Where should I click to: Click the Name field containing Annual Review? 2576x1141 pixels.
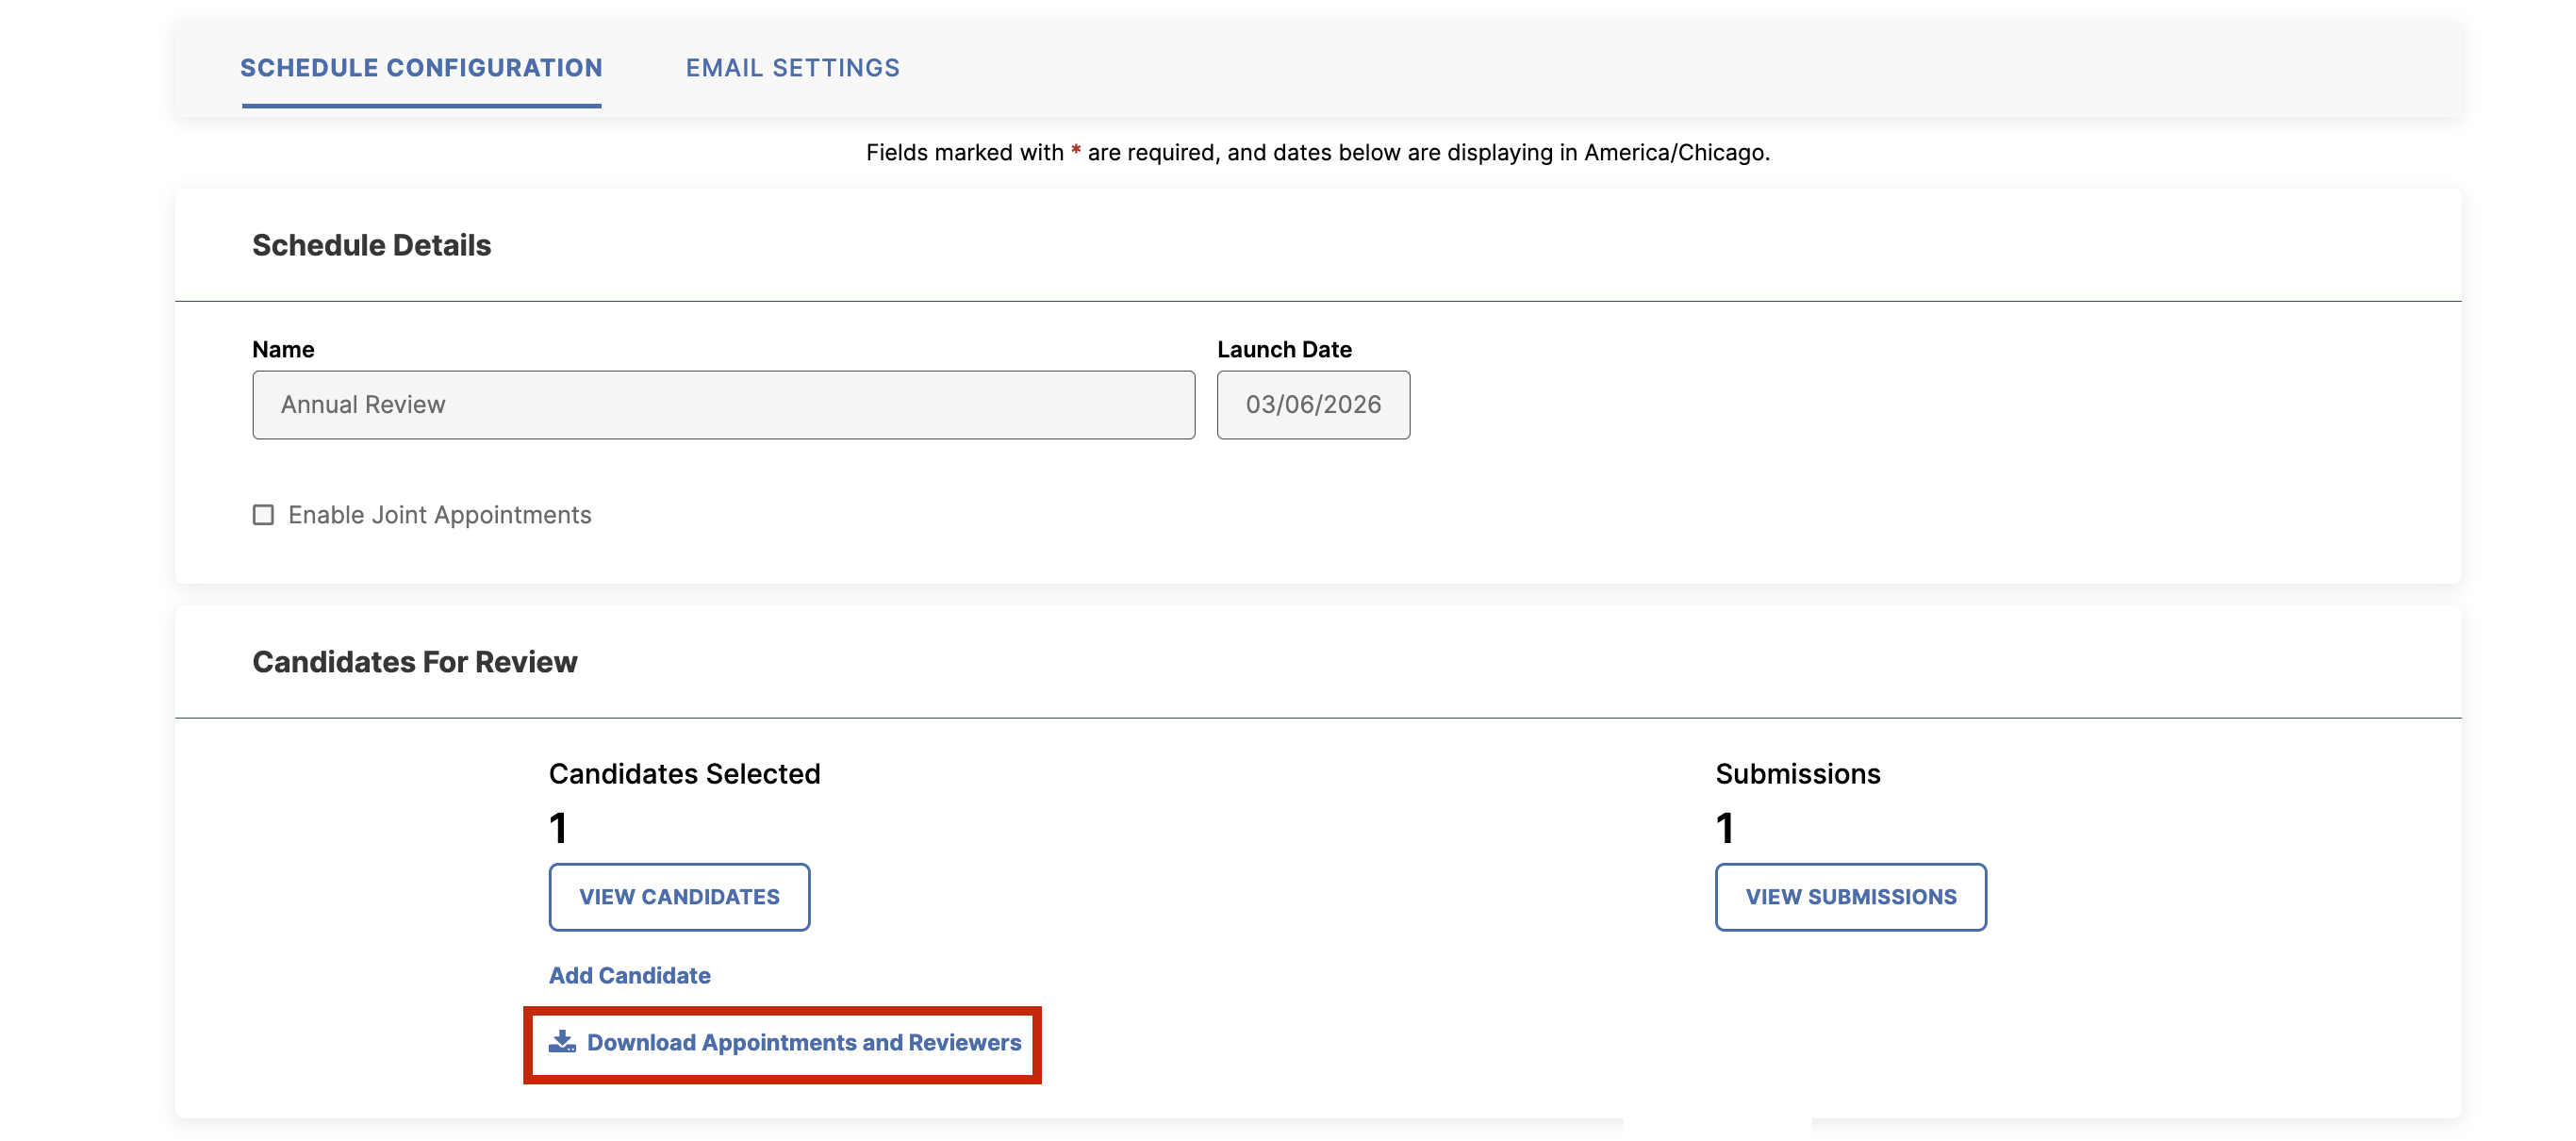[x=723, y=405]
